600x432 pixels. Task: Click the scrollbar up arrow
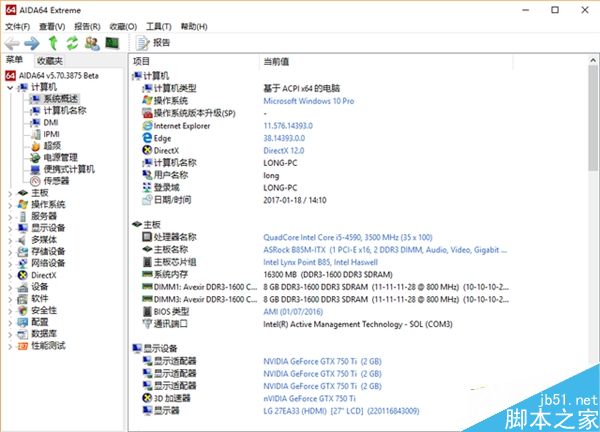(593, 60)
